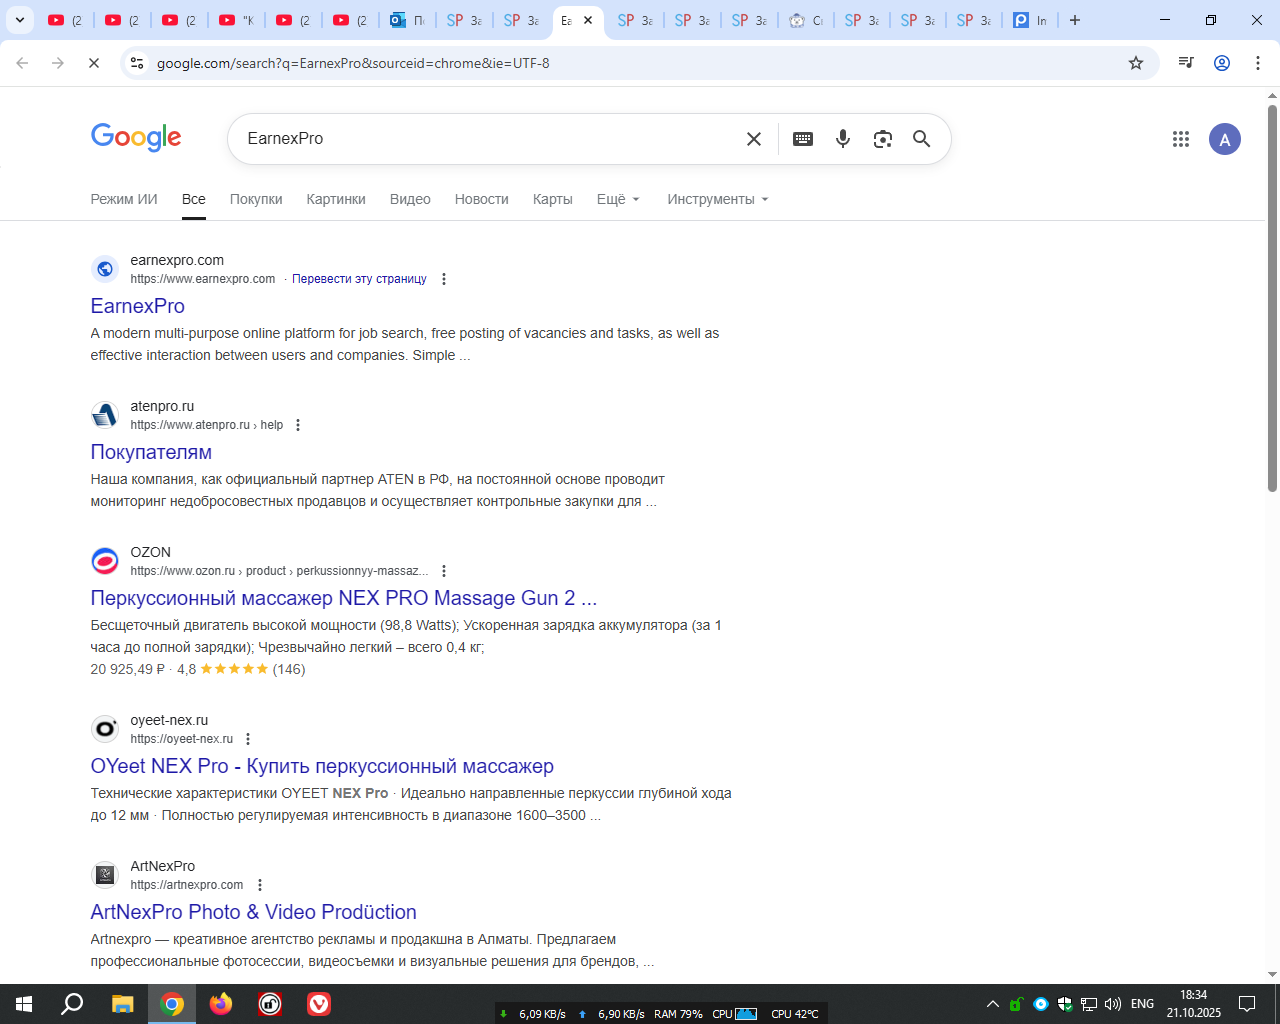Open the Карты tab
The width and height of the screenshot is (1280, 1024).
[x=553, y=199]
